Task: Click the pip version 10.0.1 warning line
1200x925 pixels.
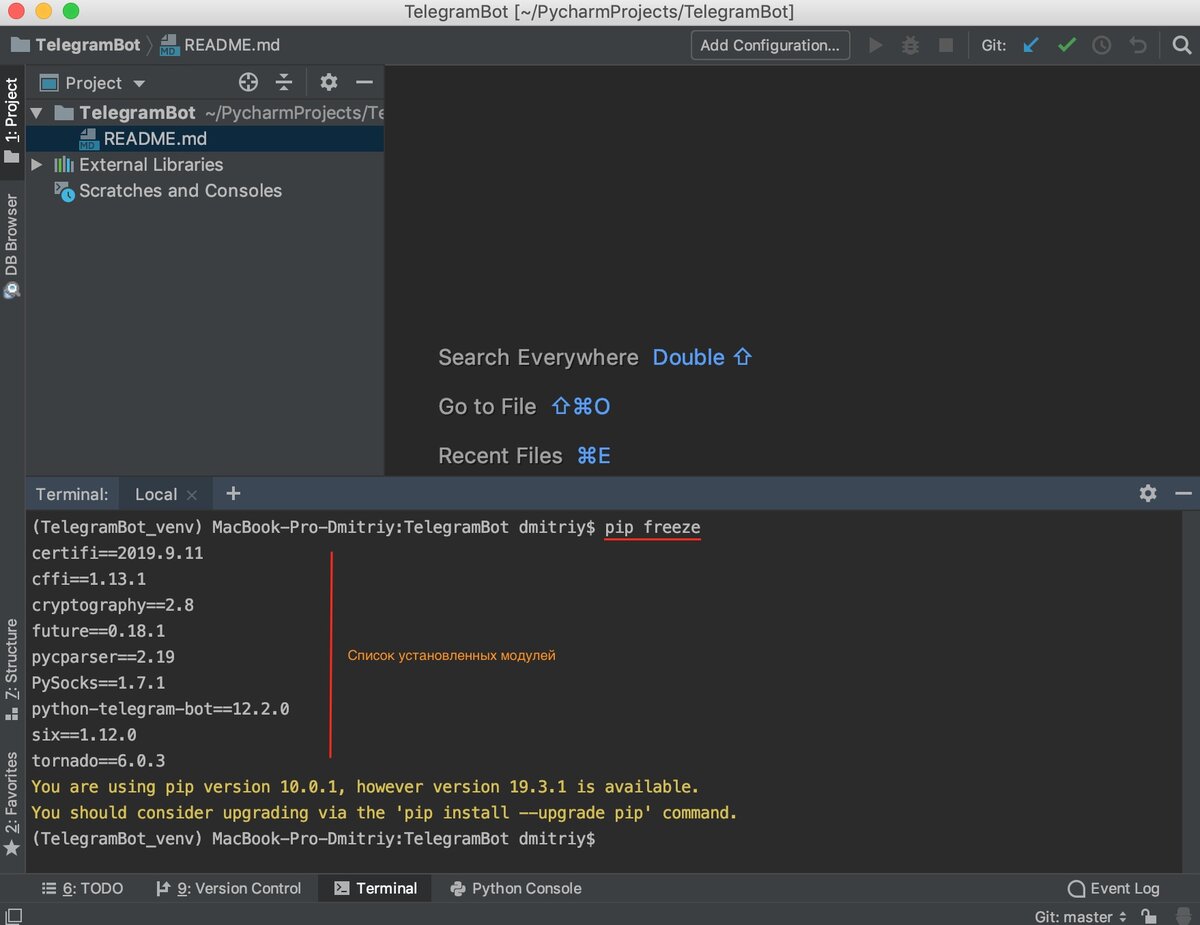Action: (365, 787)
